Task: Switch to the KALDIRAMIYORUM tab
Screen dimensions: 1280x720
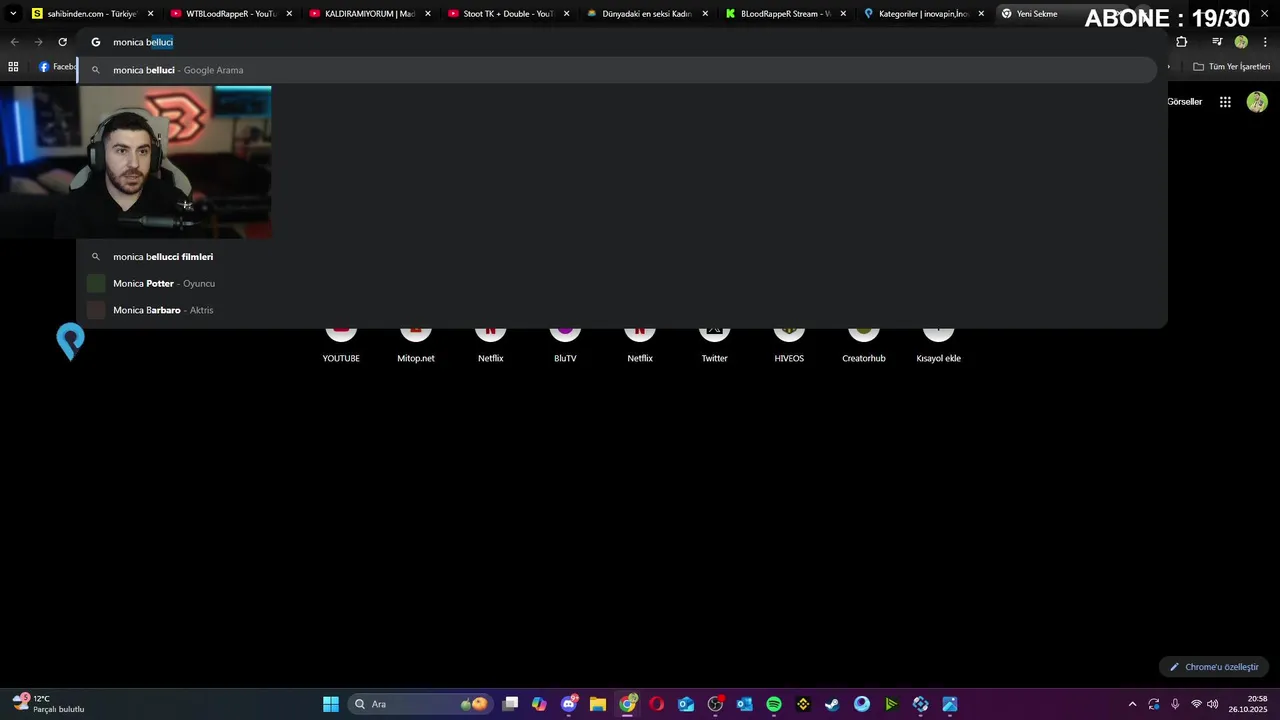Action: point(369,14)
